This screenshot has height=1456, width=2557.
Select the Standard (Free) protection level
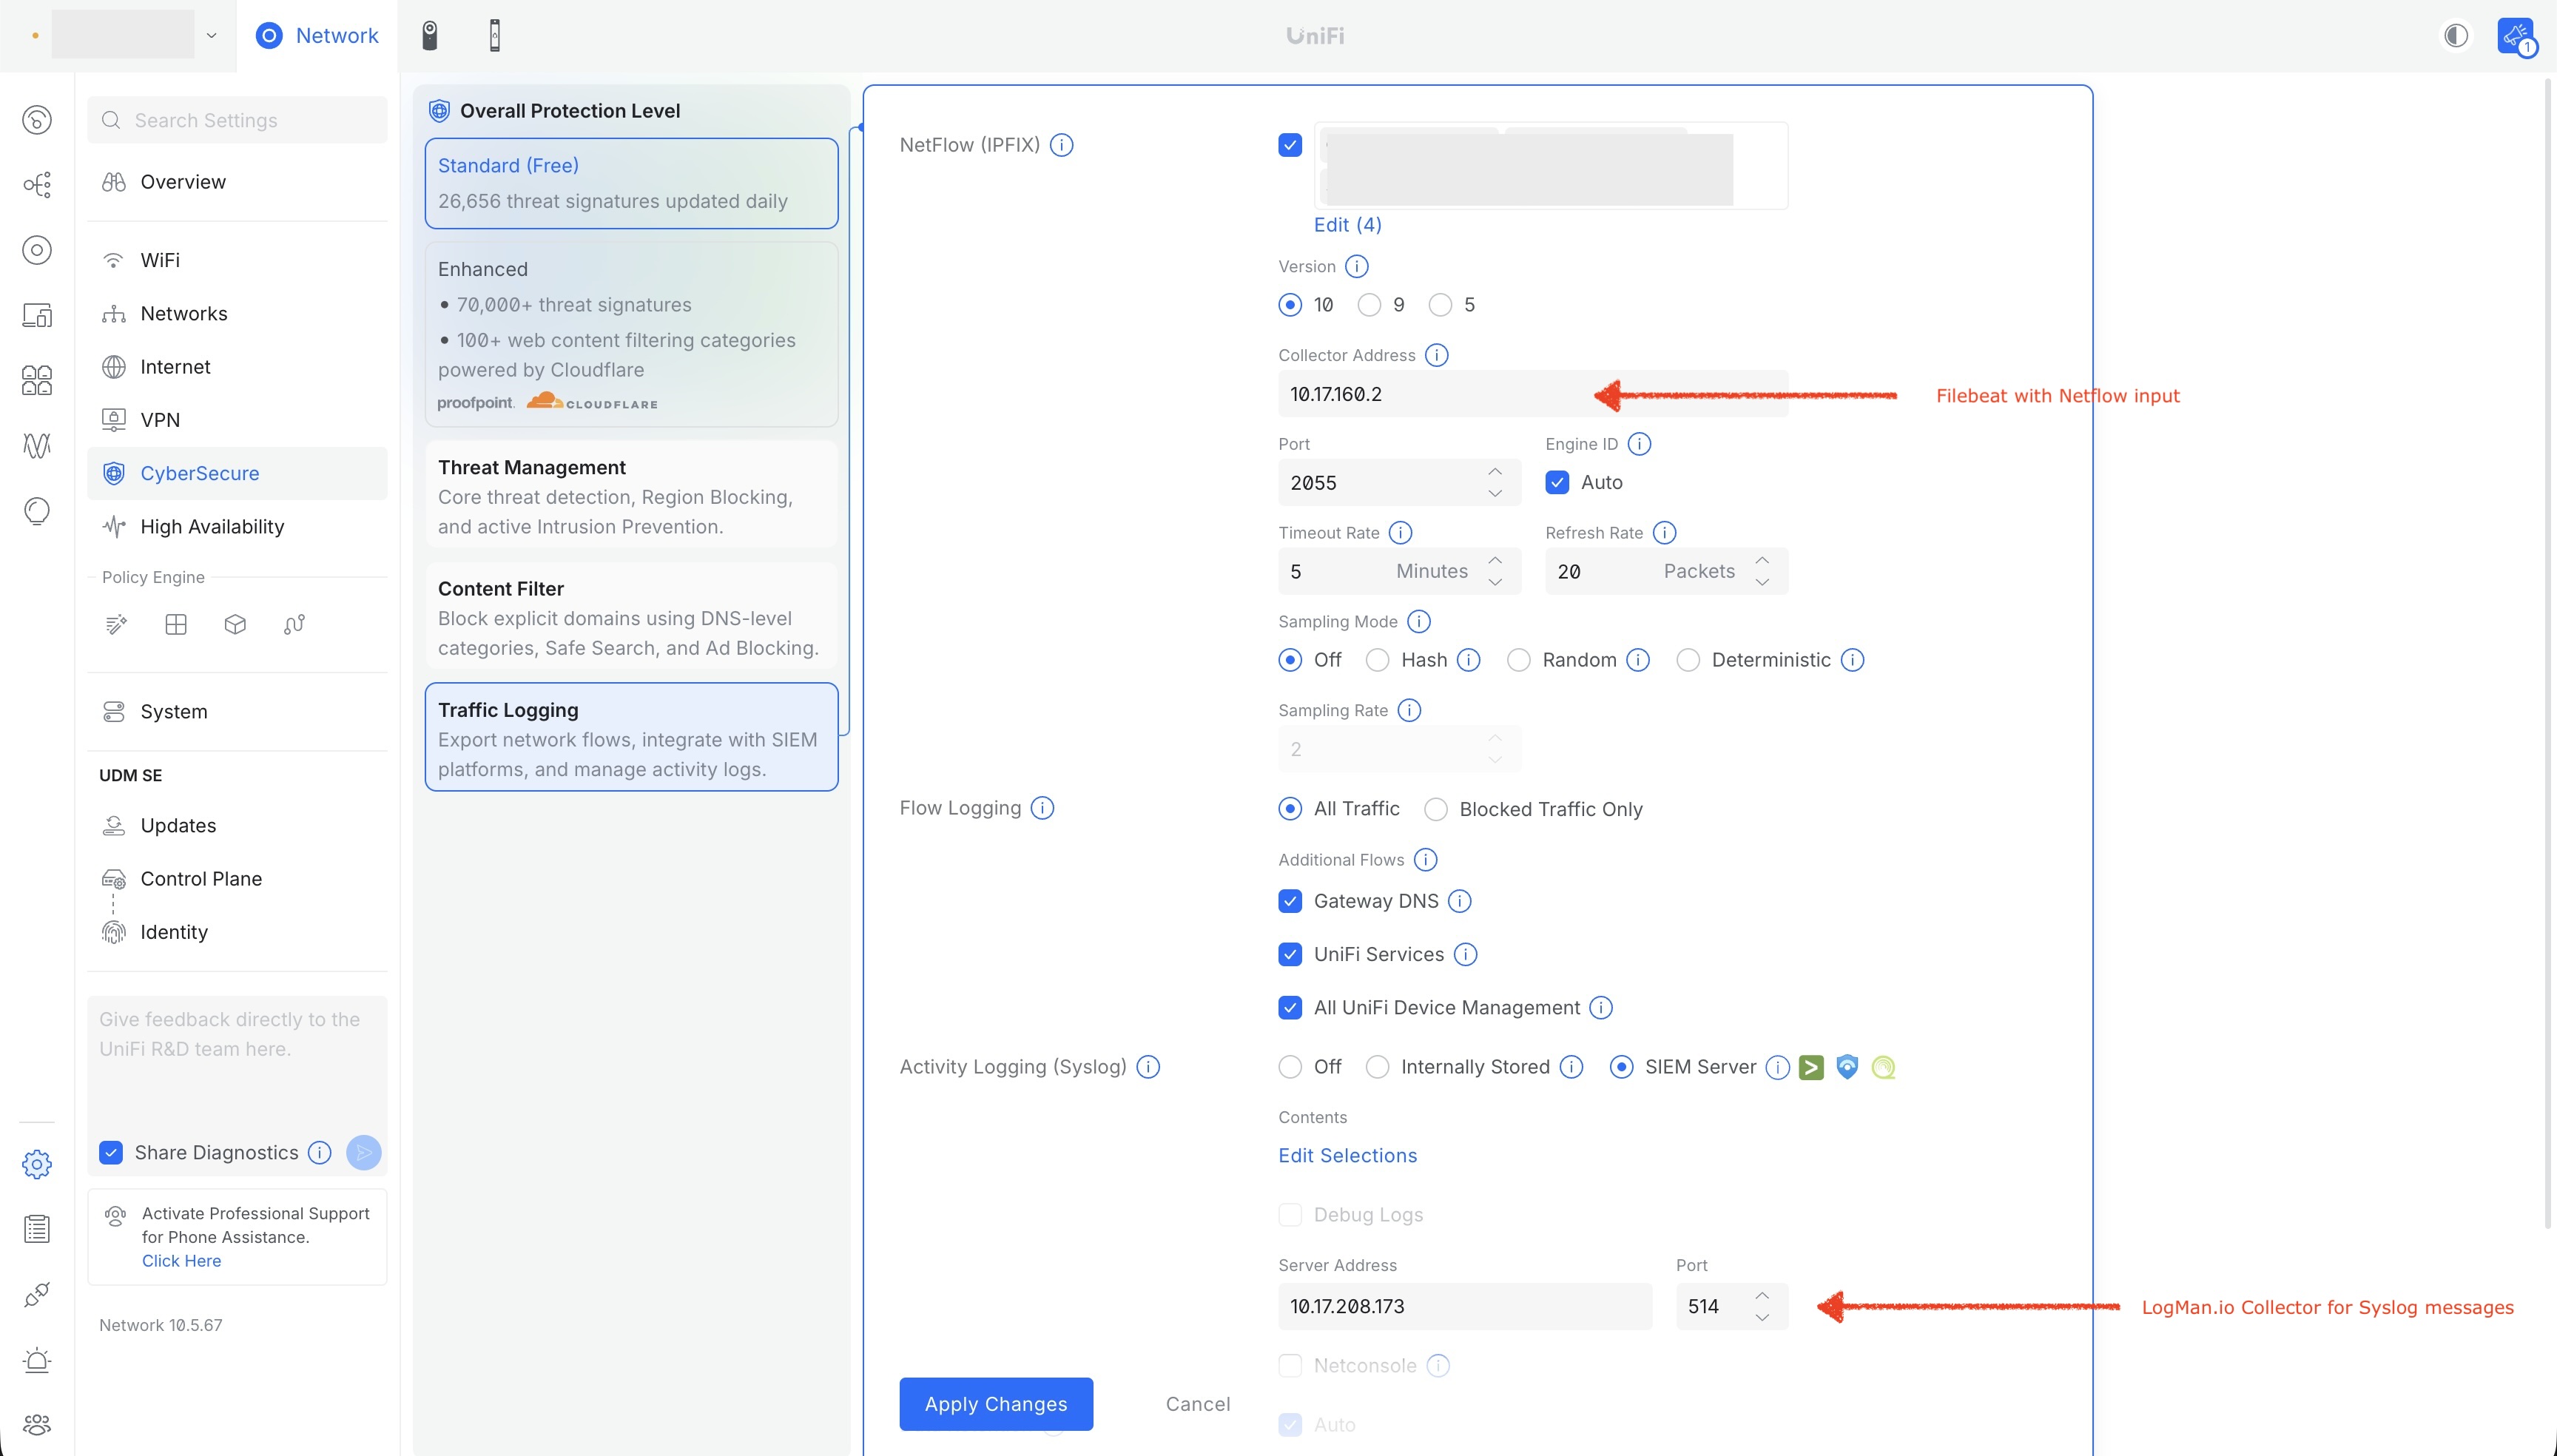pyautogui.click(x=631, y=183)
